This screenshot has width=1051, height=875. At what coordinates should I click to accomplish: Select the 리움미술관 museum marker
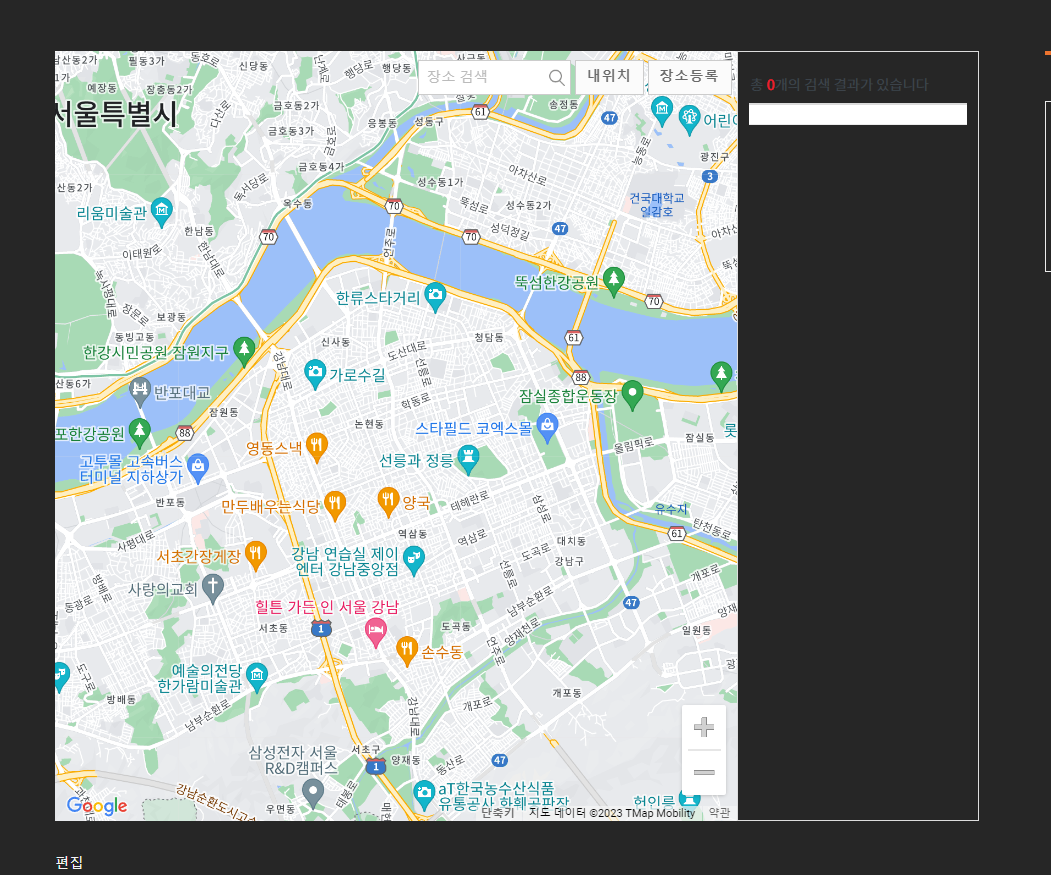162,211
